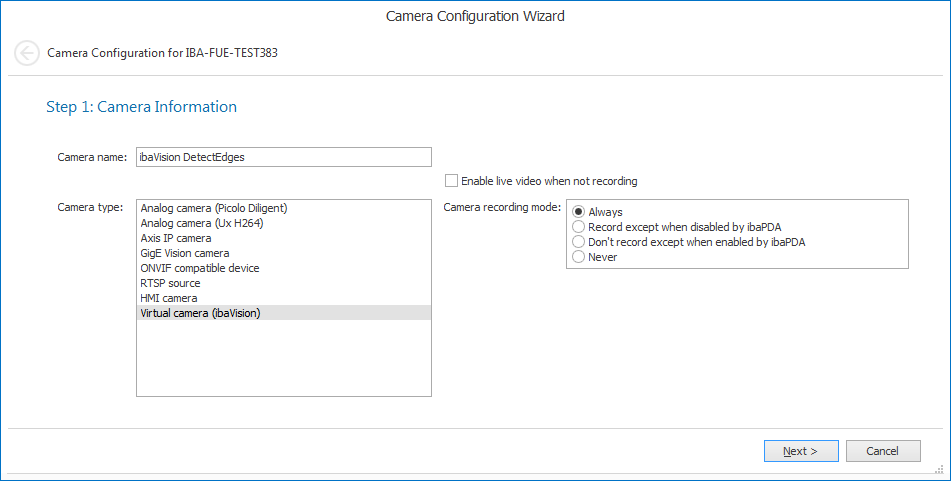Click the Step 1: Camera Information heading
Image resolution: width=951 pixels, height=481 pixels.
(x=141, y=107)
